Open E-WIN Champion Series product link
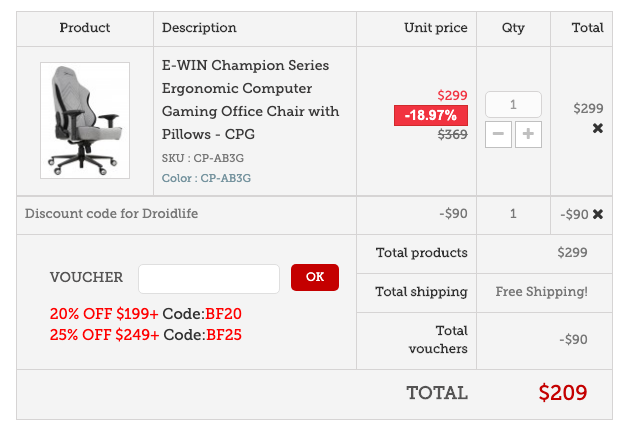Image resolution: width=624 pixels, height=430 pixels. pyautogui.click(x=250, y=99)
